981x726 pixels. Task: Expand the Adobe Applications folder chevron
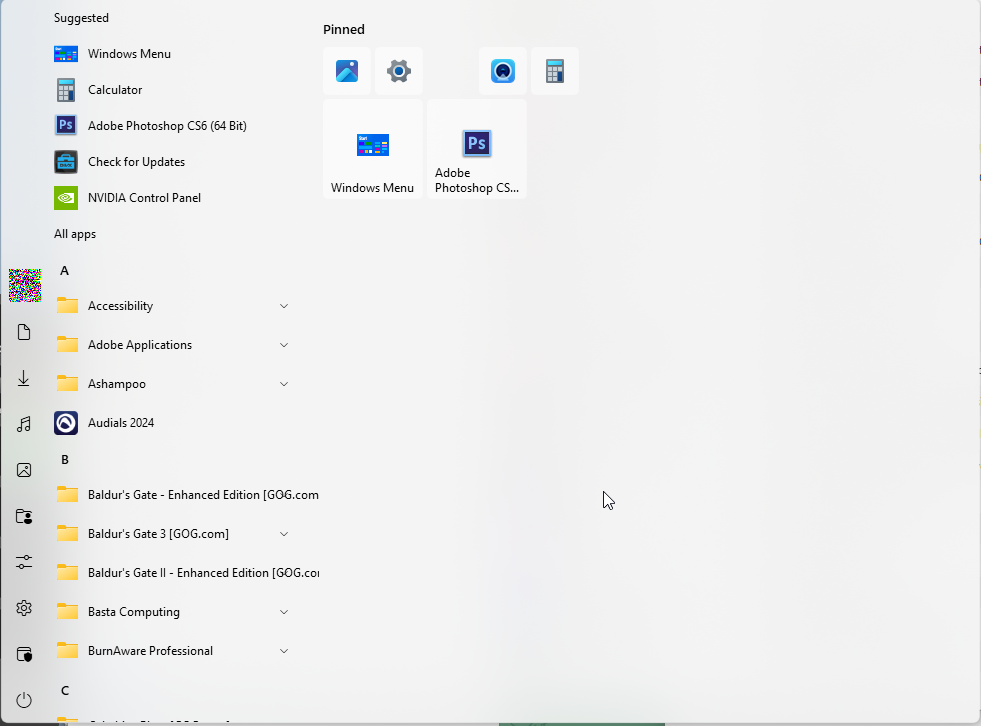pos(284,345)
